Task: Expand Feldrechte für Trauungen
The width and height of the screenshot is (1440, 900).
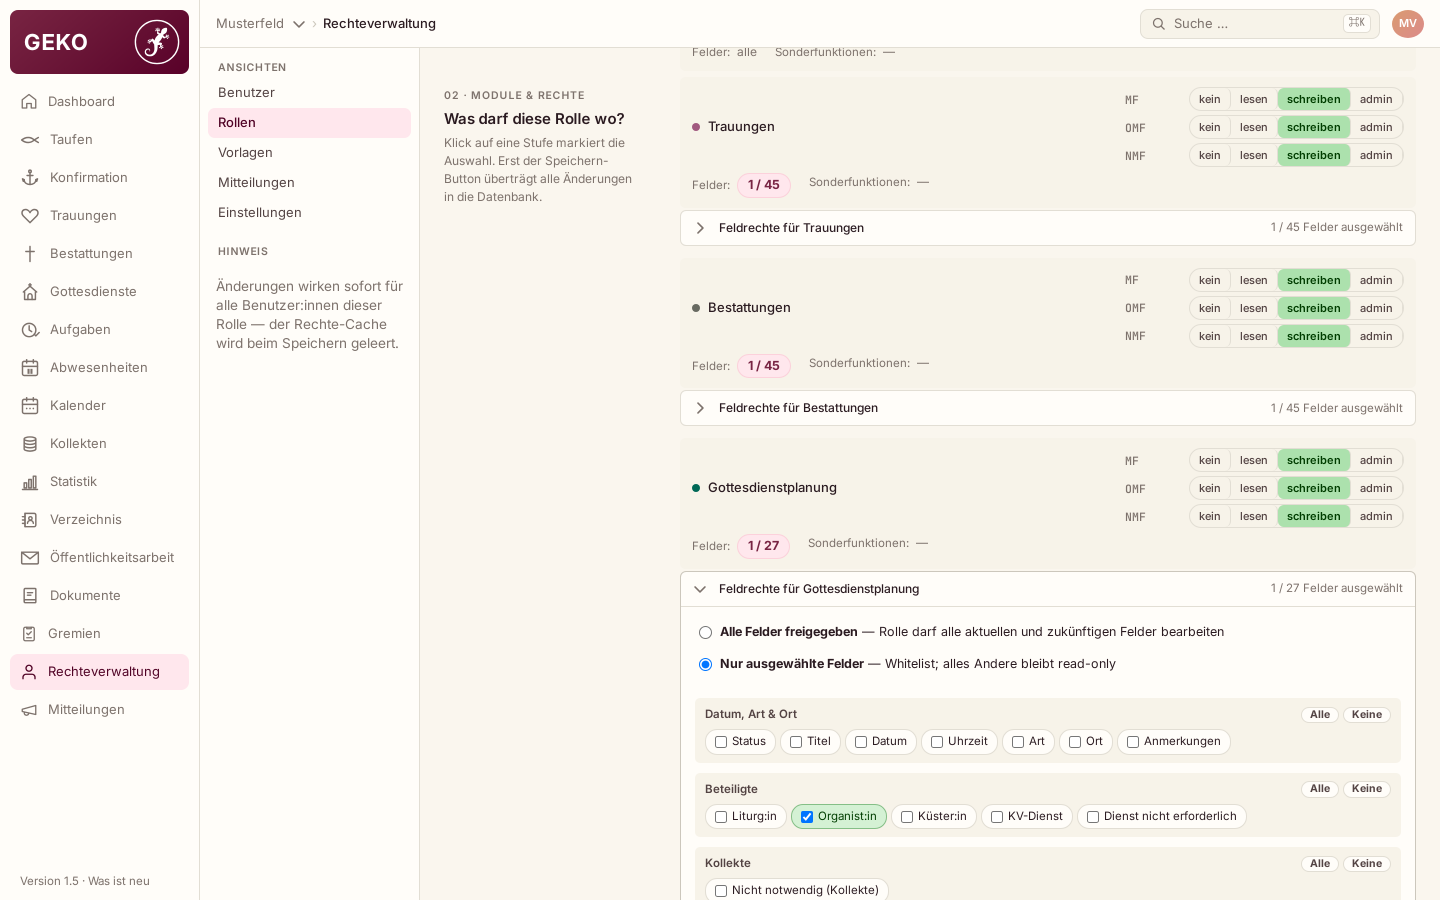Action: click(x=1048, y=228)
